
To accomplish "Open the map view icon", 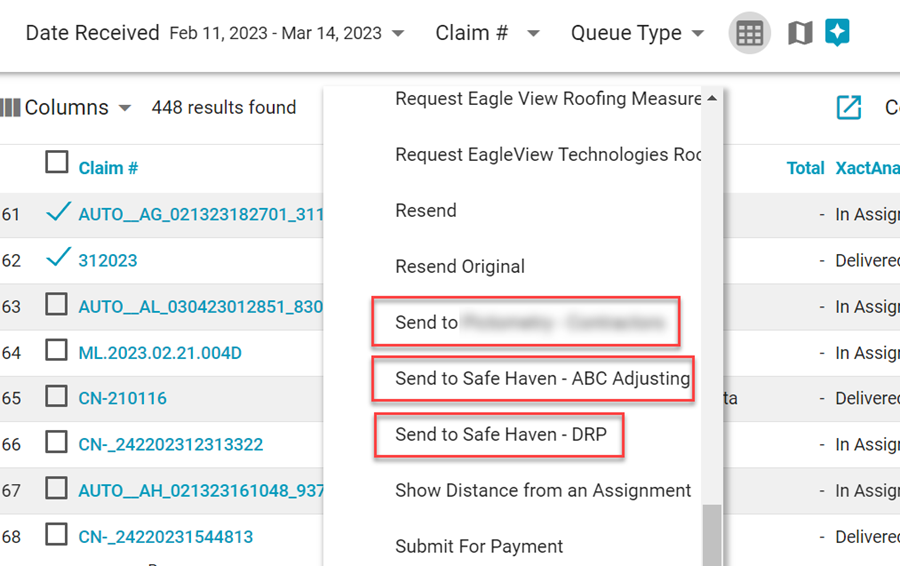I will tap(800, 33).
